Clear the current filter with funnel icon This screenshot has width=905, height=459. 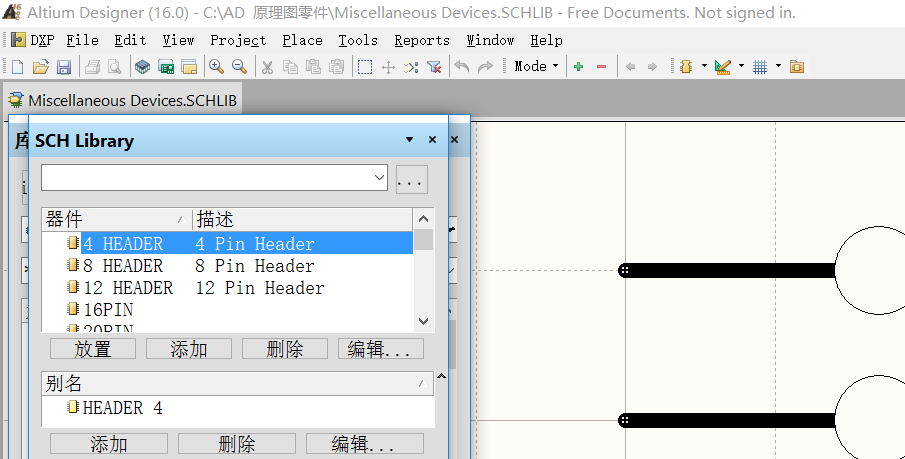click(x=434, y=67)
